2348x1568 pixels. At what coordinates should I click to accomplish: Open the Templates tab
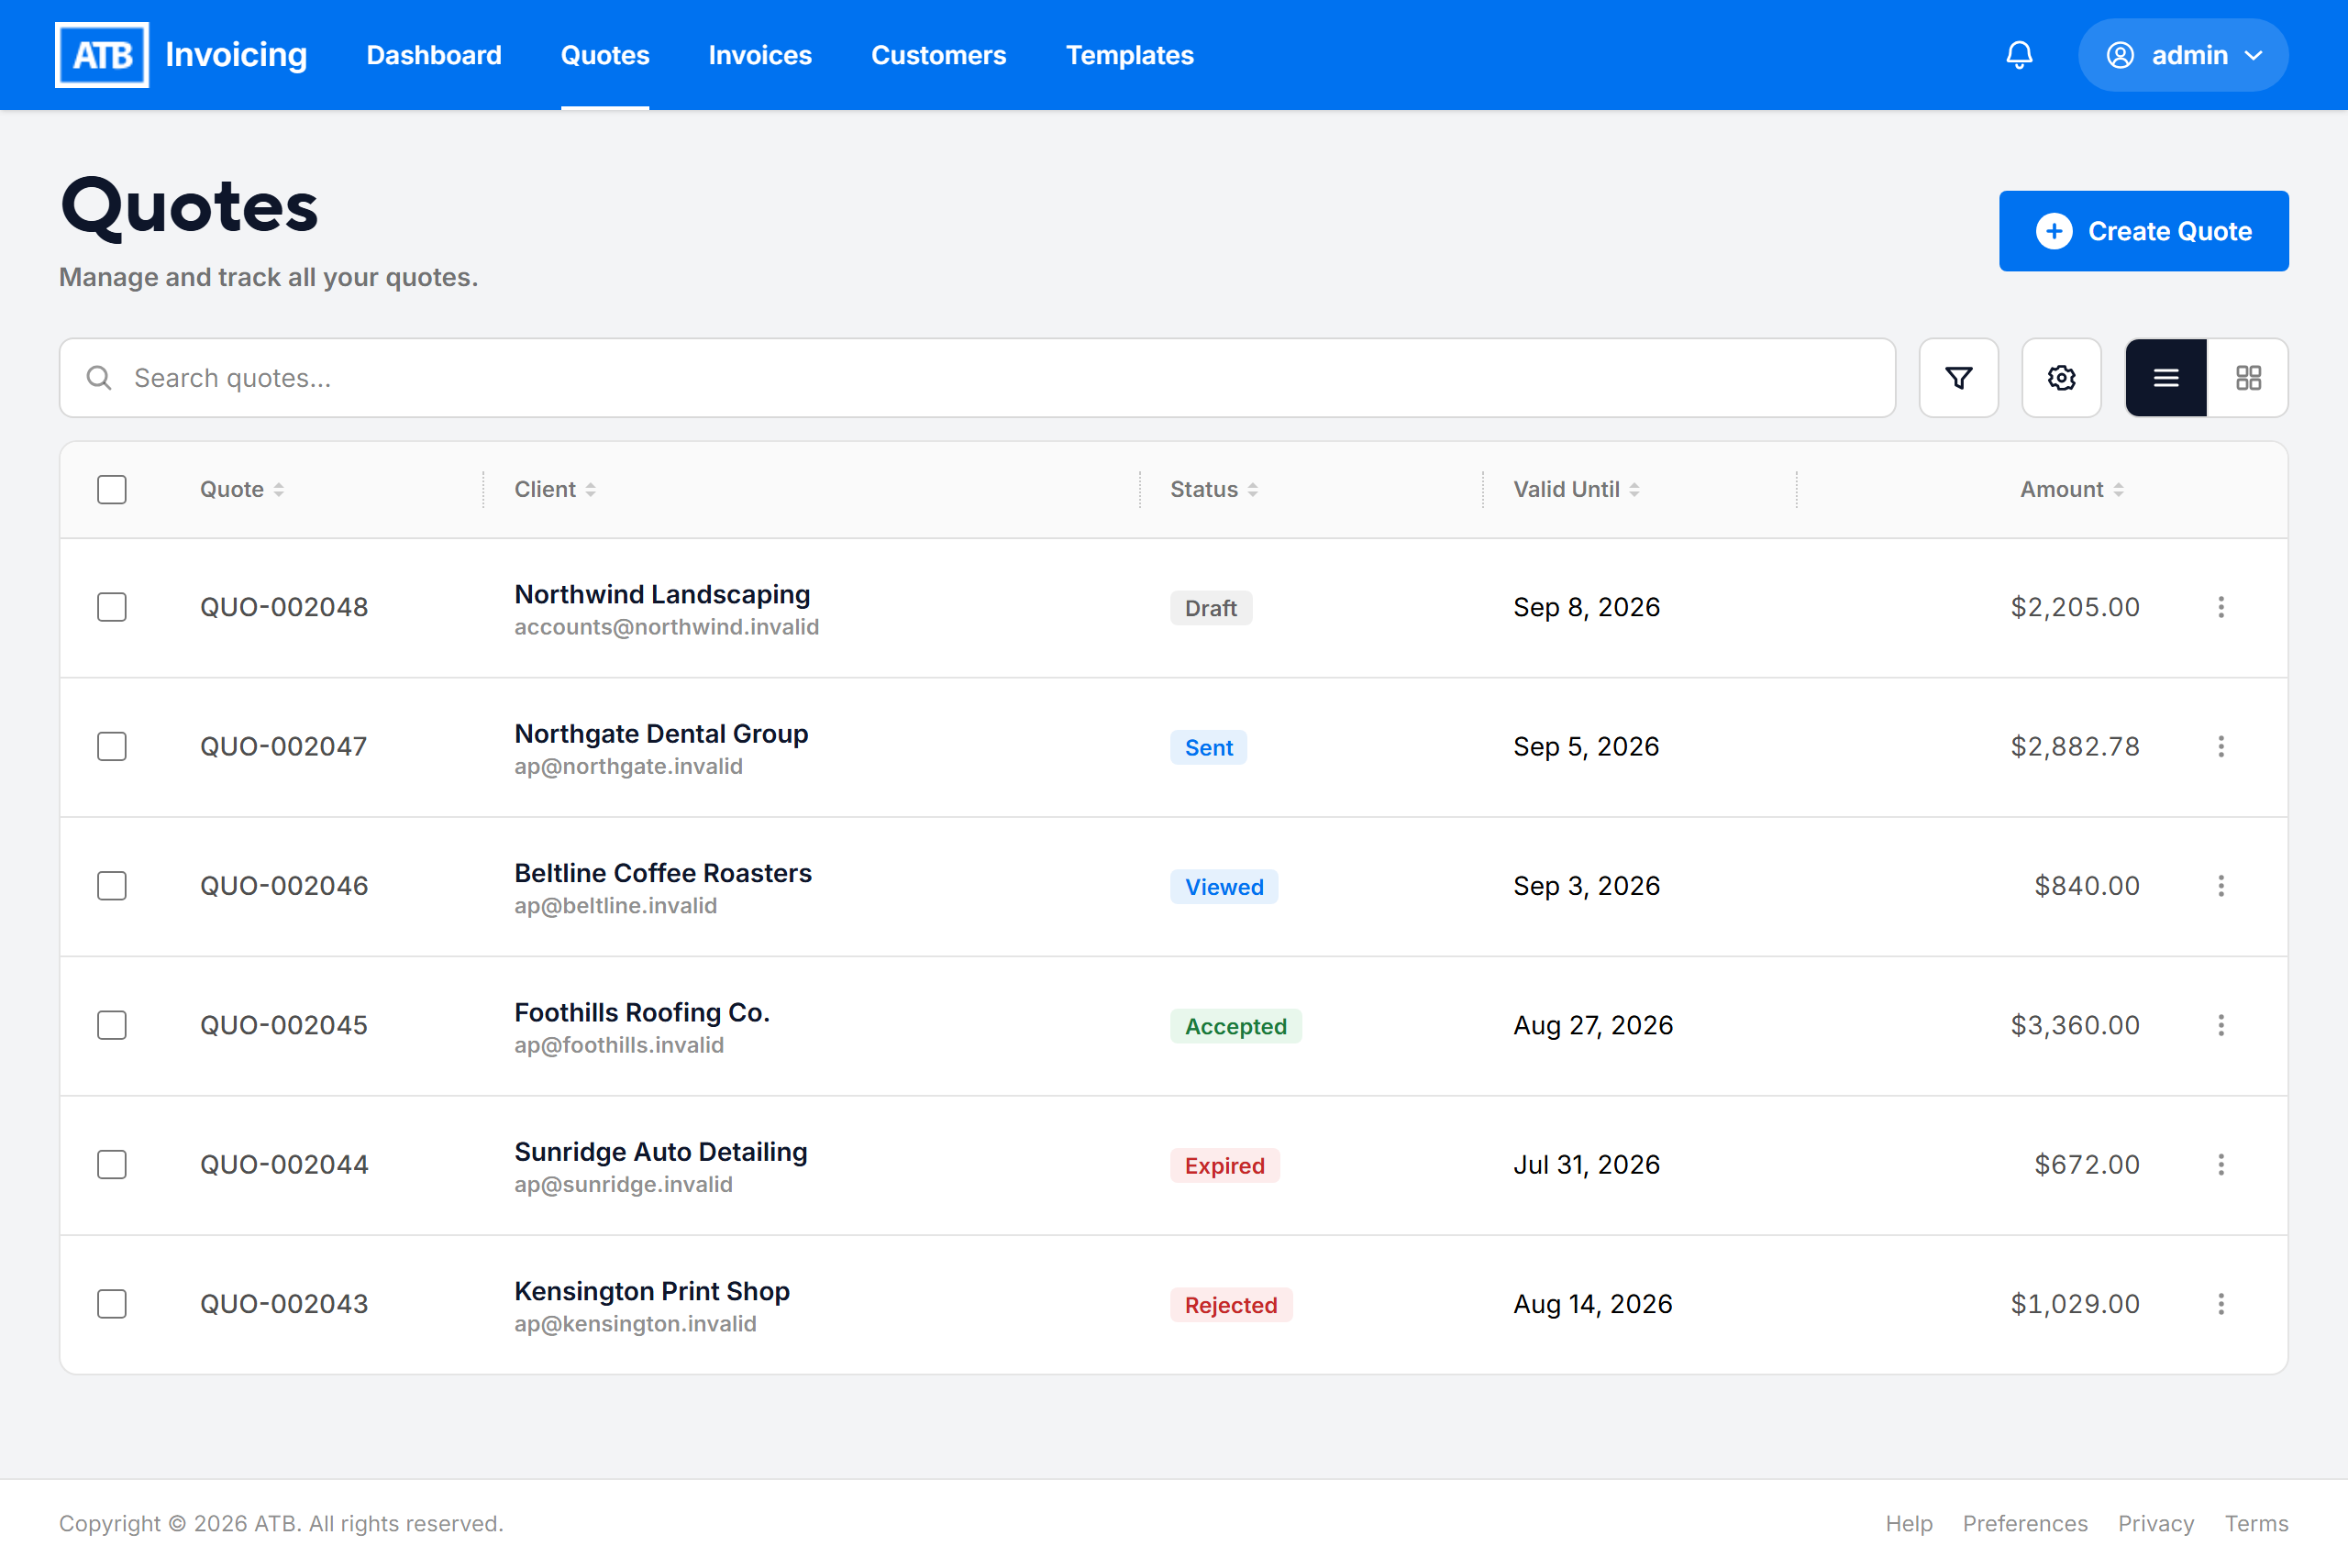coord(1129,55)
